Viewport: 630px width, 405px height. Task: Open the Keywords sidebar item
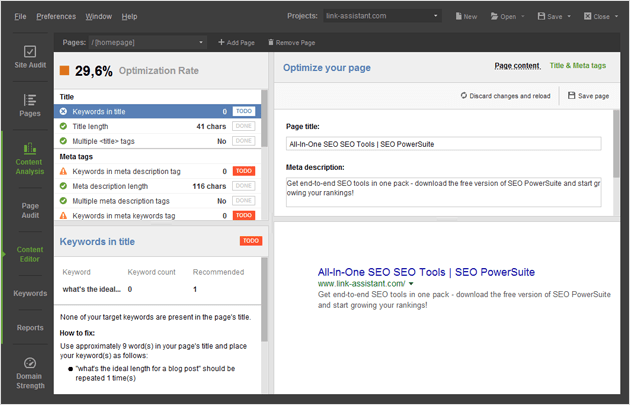30,293
